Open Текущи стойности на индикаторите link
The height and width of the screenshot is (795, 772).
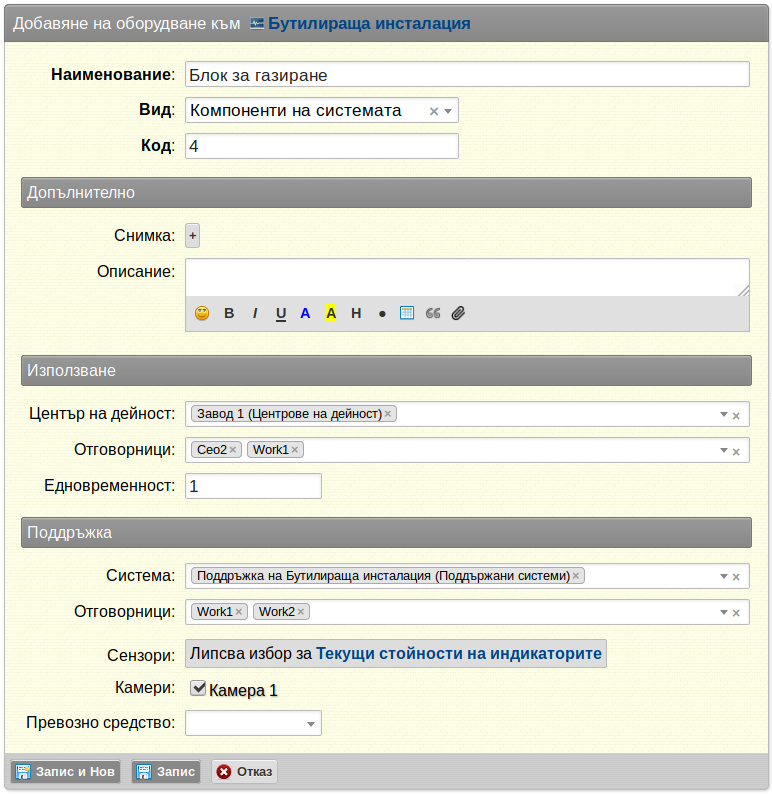click(459, 654)
